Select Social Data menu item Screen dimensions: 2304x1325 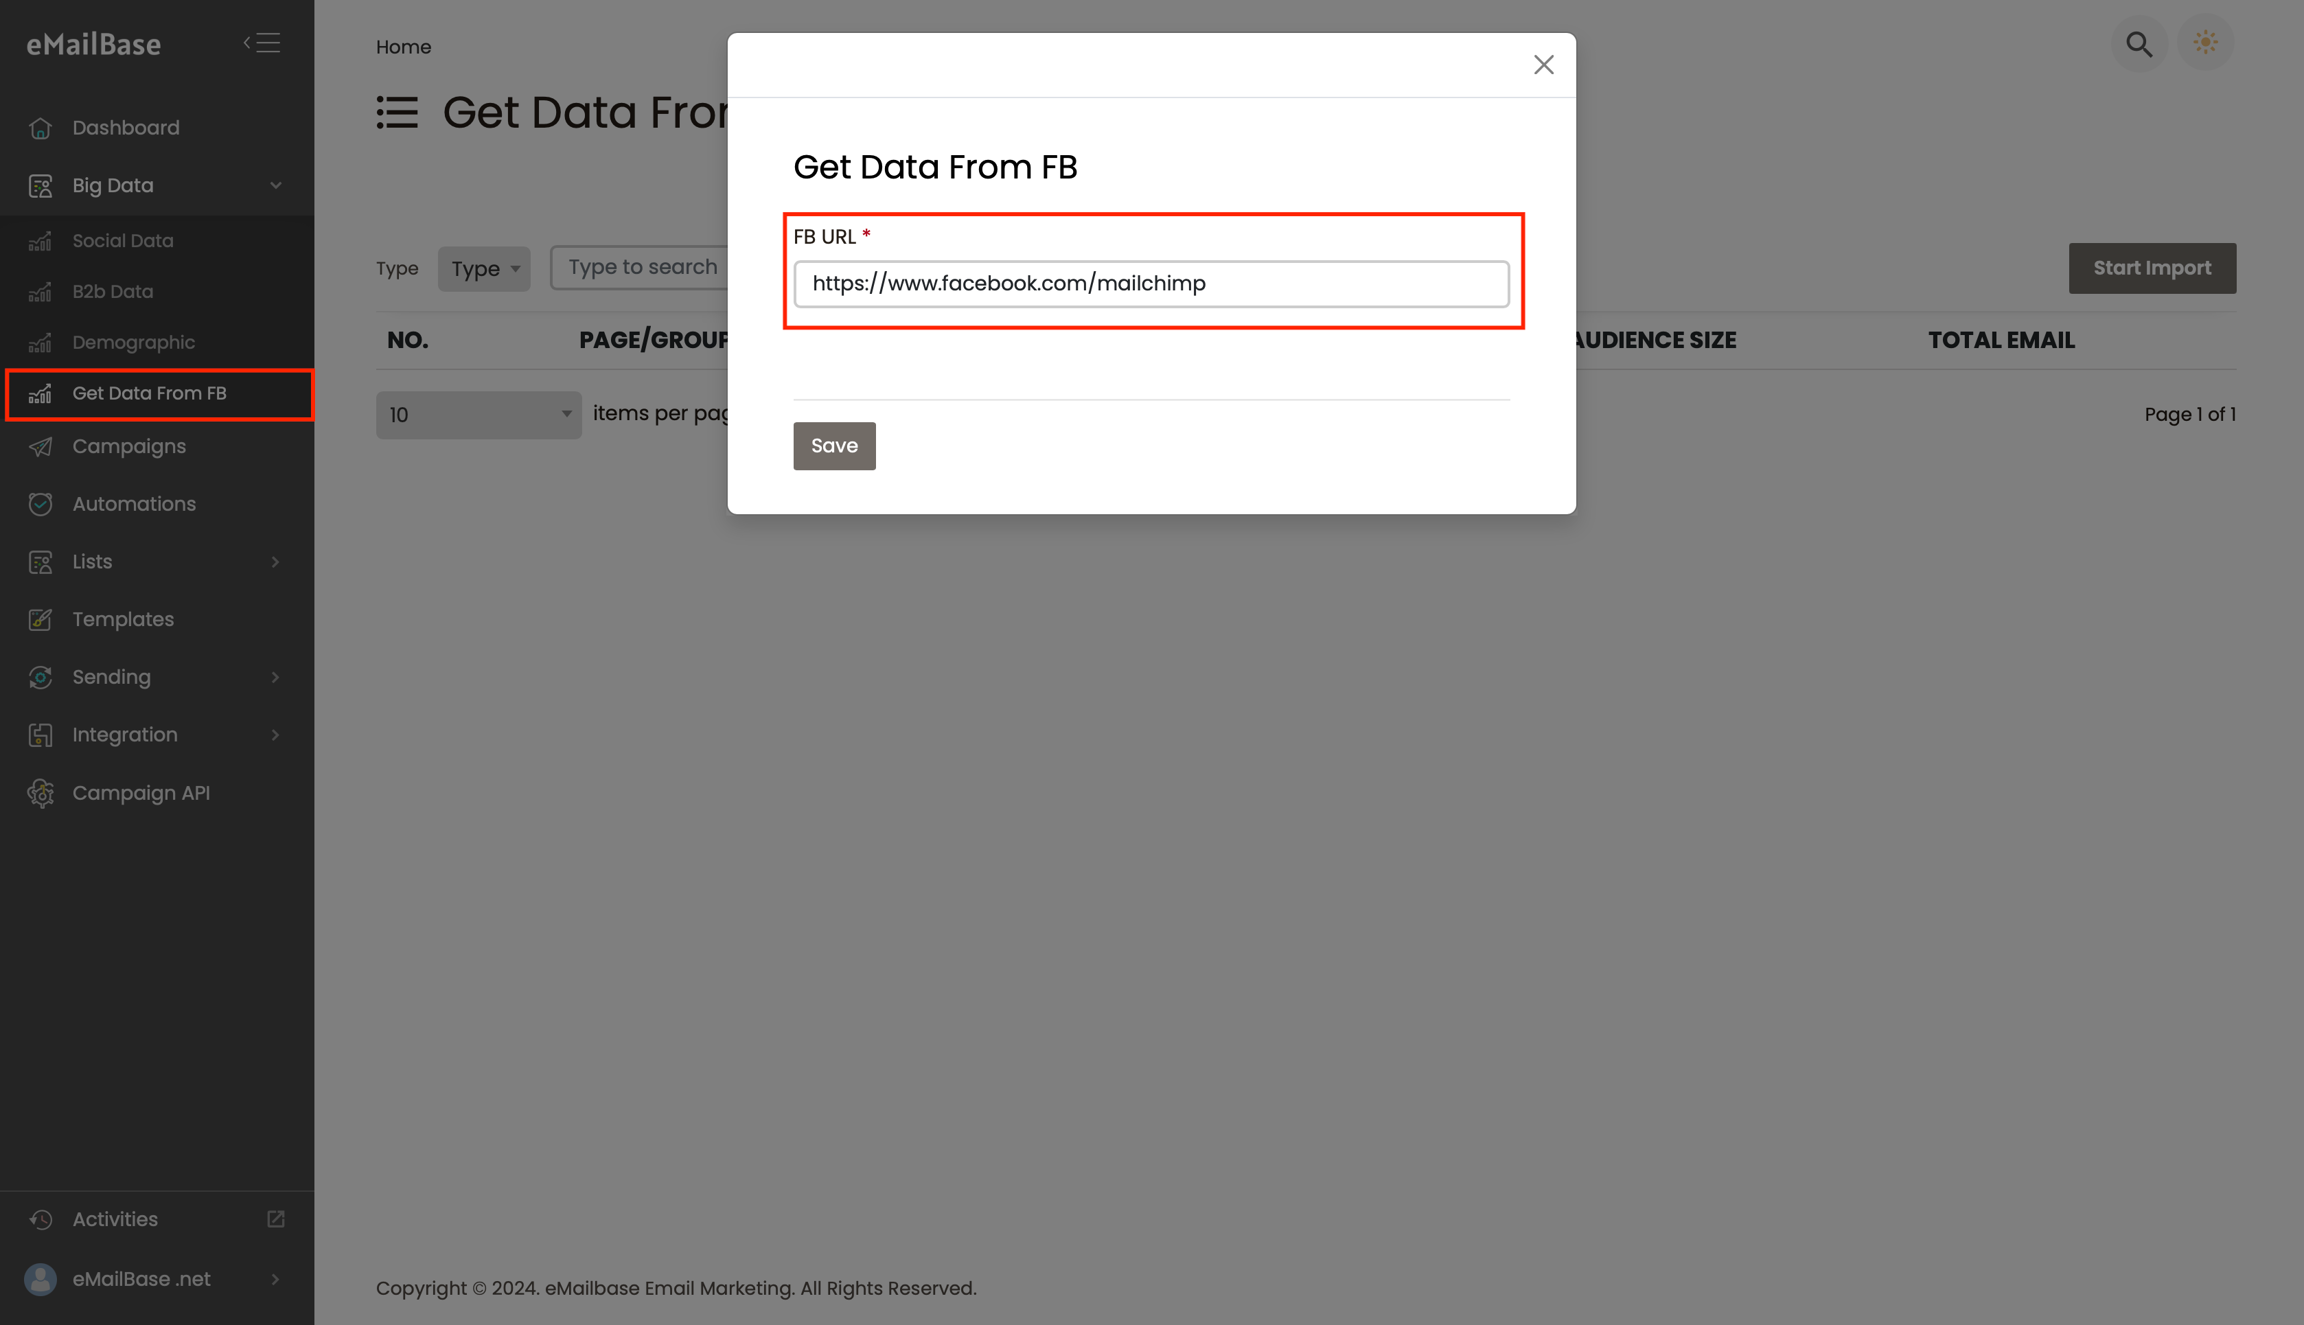pyautogui.click(x=123, y=241)
